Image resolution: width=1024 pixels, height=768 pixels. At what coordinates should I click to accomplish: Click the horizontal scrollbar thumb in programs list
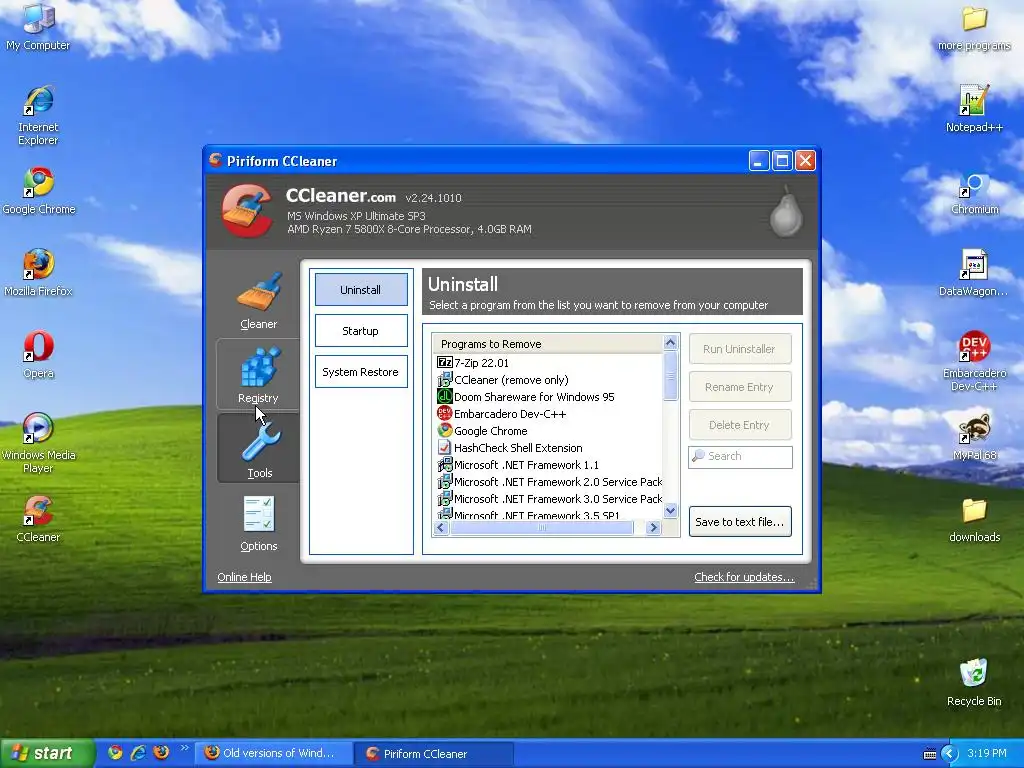(x=541, y=528)
